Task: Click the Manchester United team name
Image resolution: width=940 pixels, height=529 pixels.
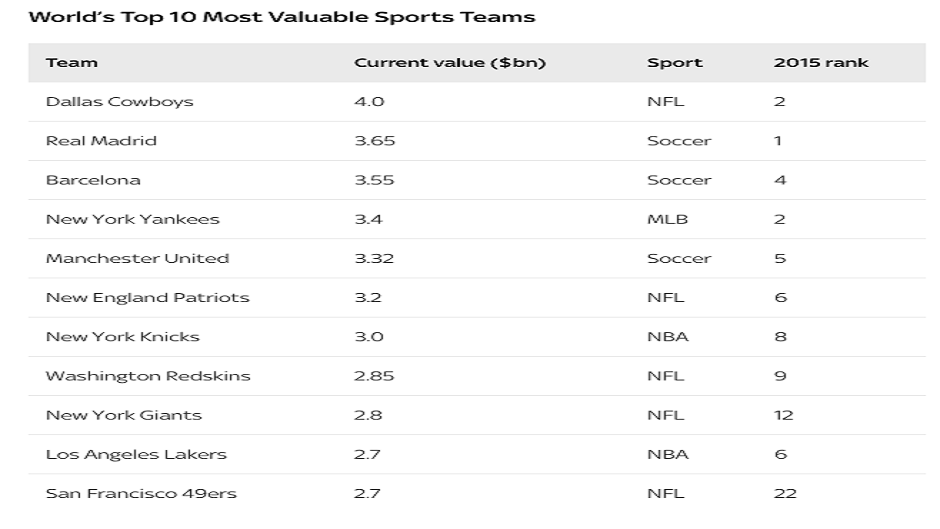Action: [137, 259]
